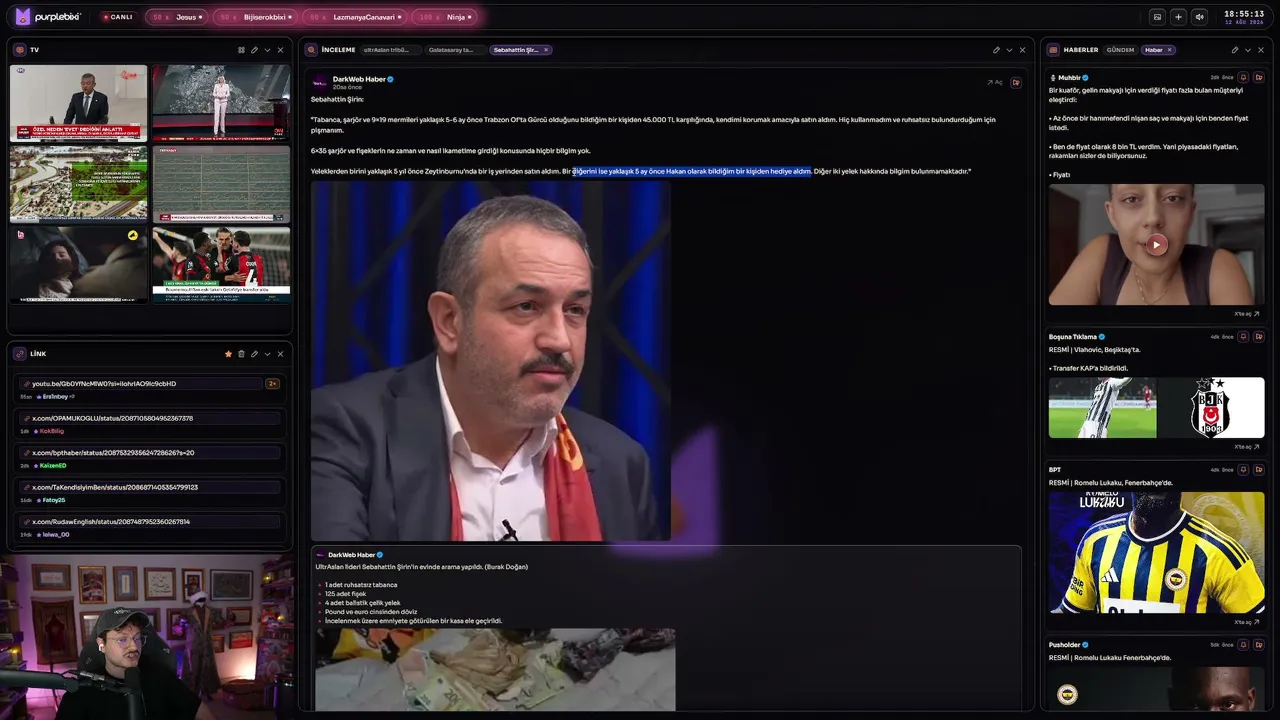
Task: Click the Aç open link on DarkWeb post
Action: (995, 83)
